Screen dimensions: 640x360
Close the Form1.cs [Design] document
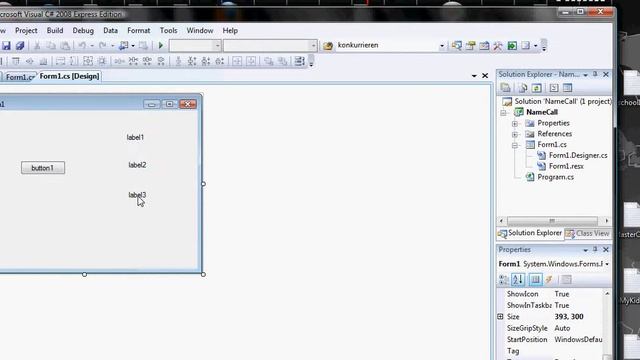coord(485,76)
